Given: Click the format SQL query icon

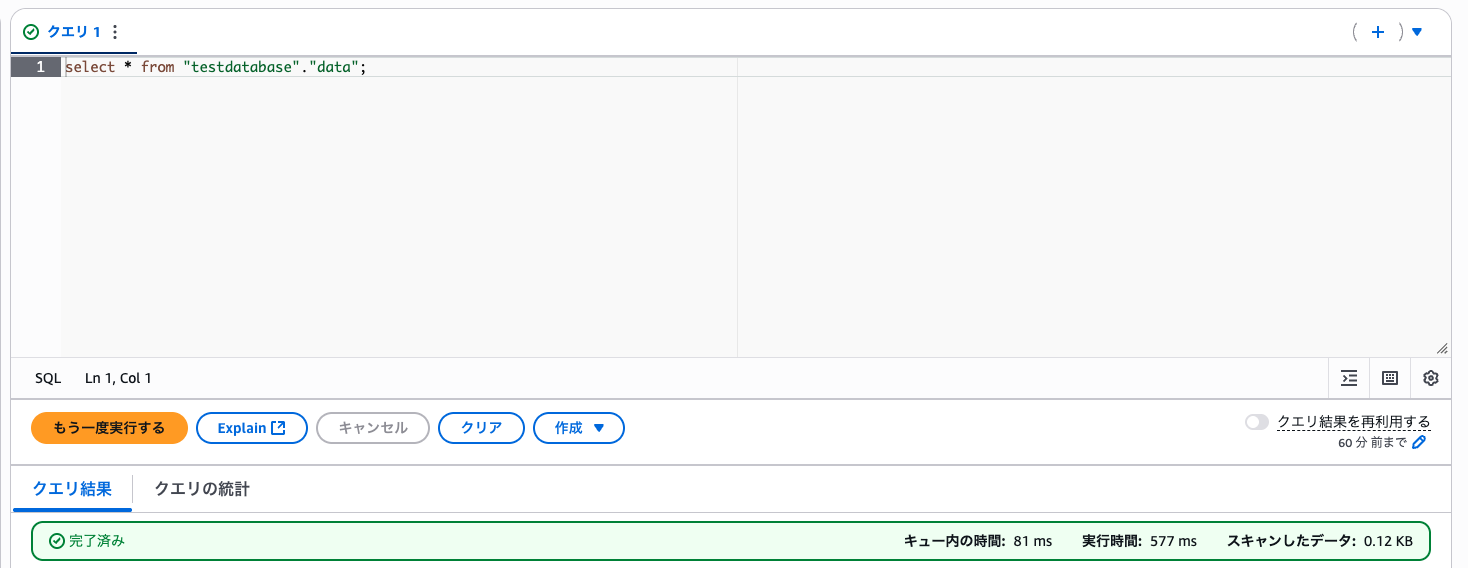Looking at the screenshot, I should [1349, 378].
